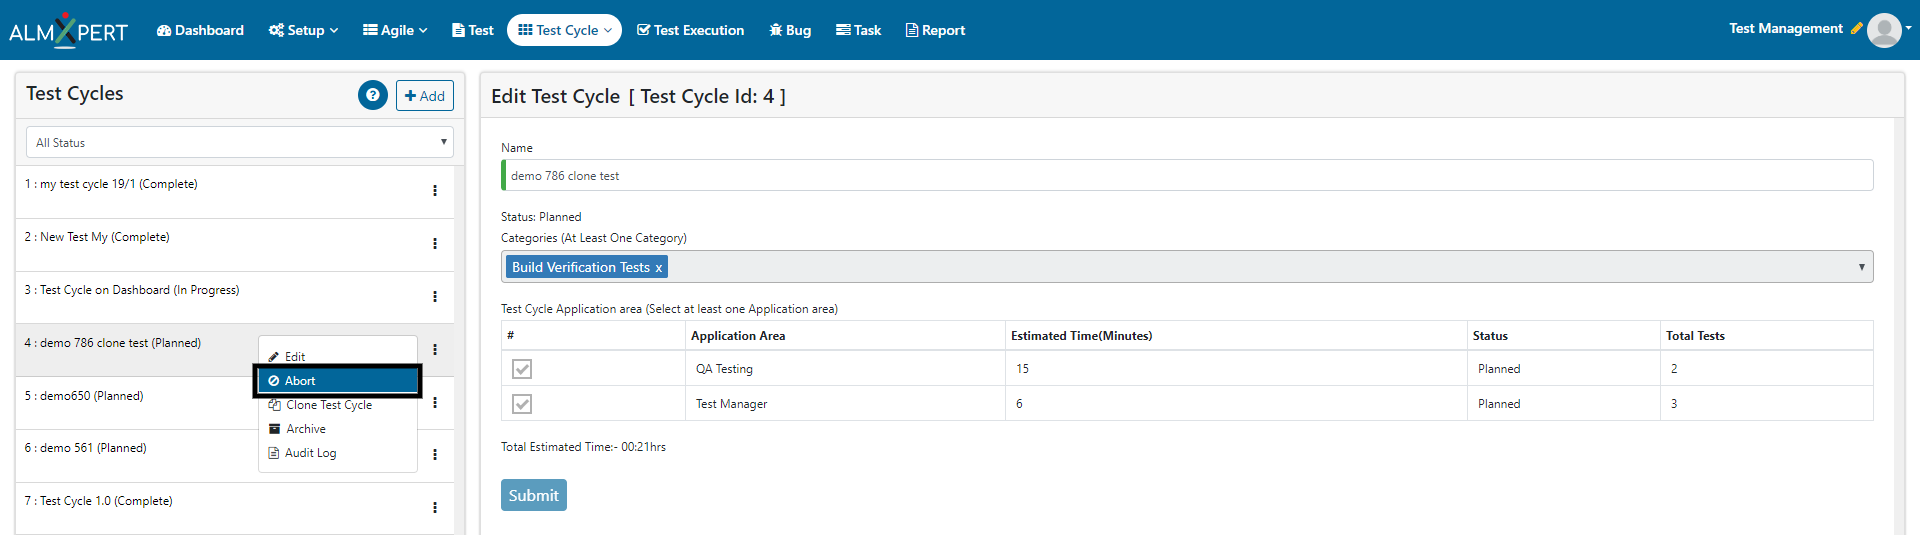Open options menu for New Test My
Viewport: 1920px width, 535px height.
point(435,243)
